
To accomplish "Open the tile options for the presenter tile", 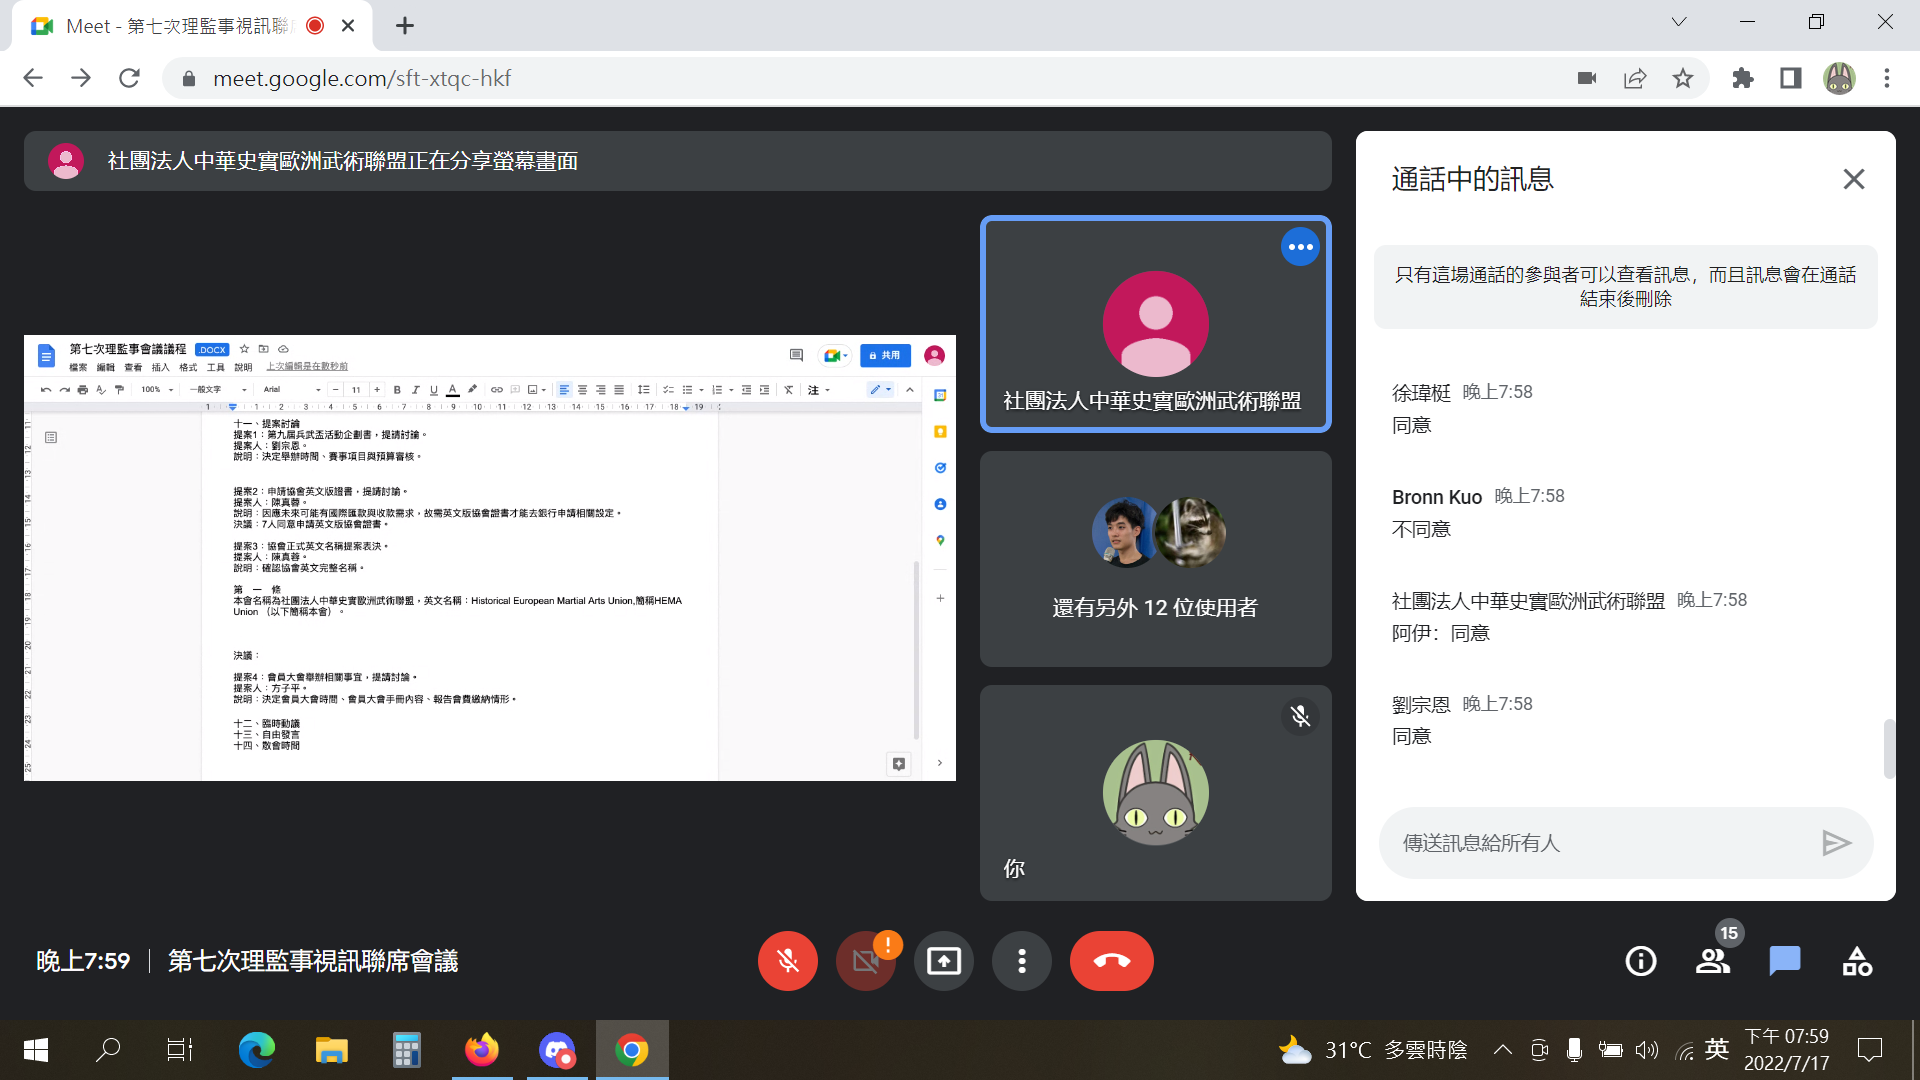I will (1299, 247).
